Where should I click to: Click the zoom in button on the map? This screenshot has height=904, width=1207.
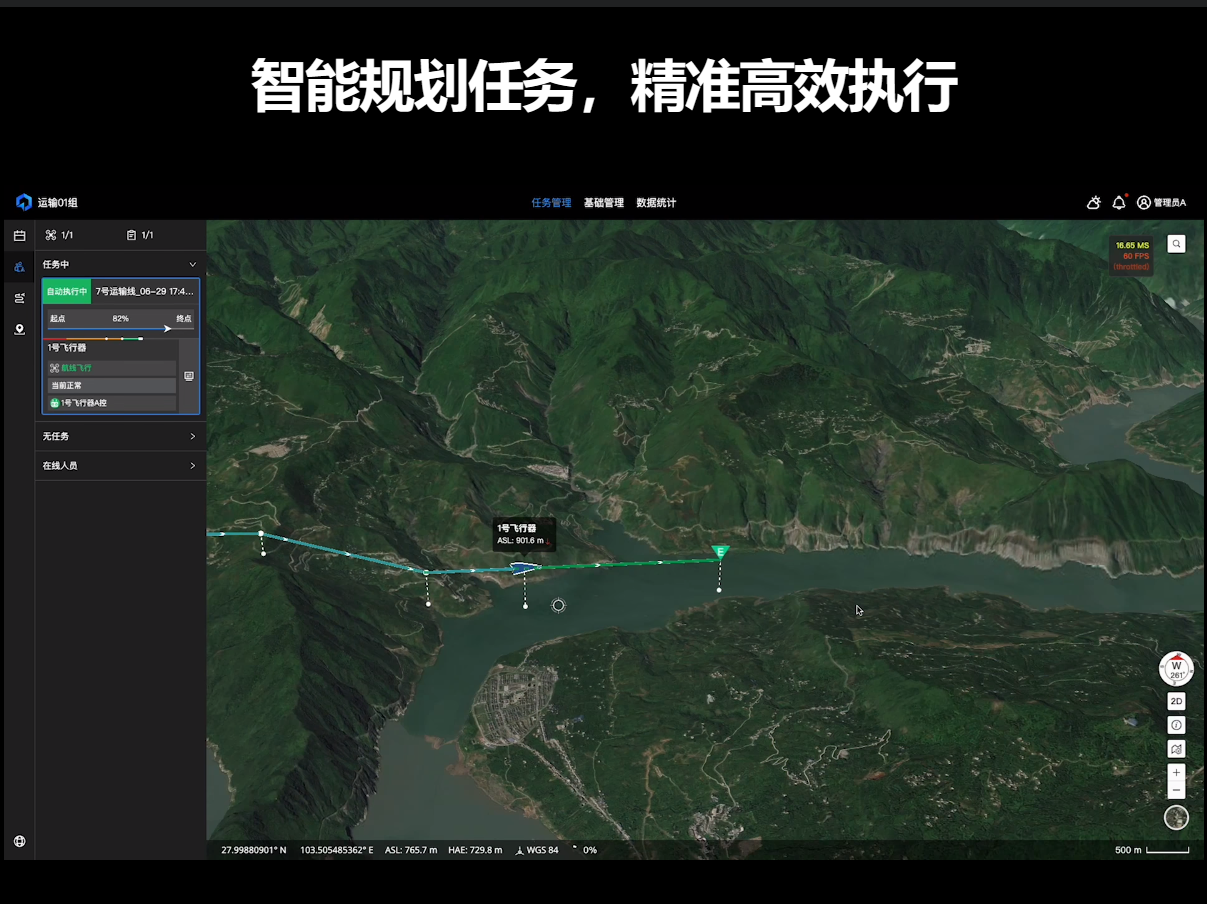(1176, 772)
